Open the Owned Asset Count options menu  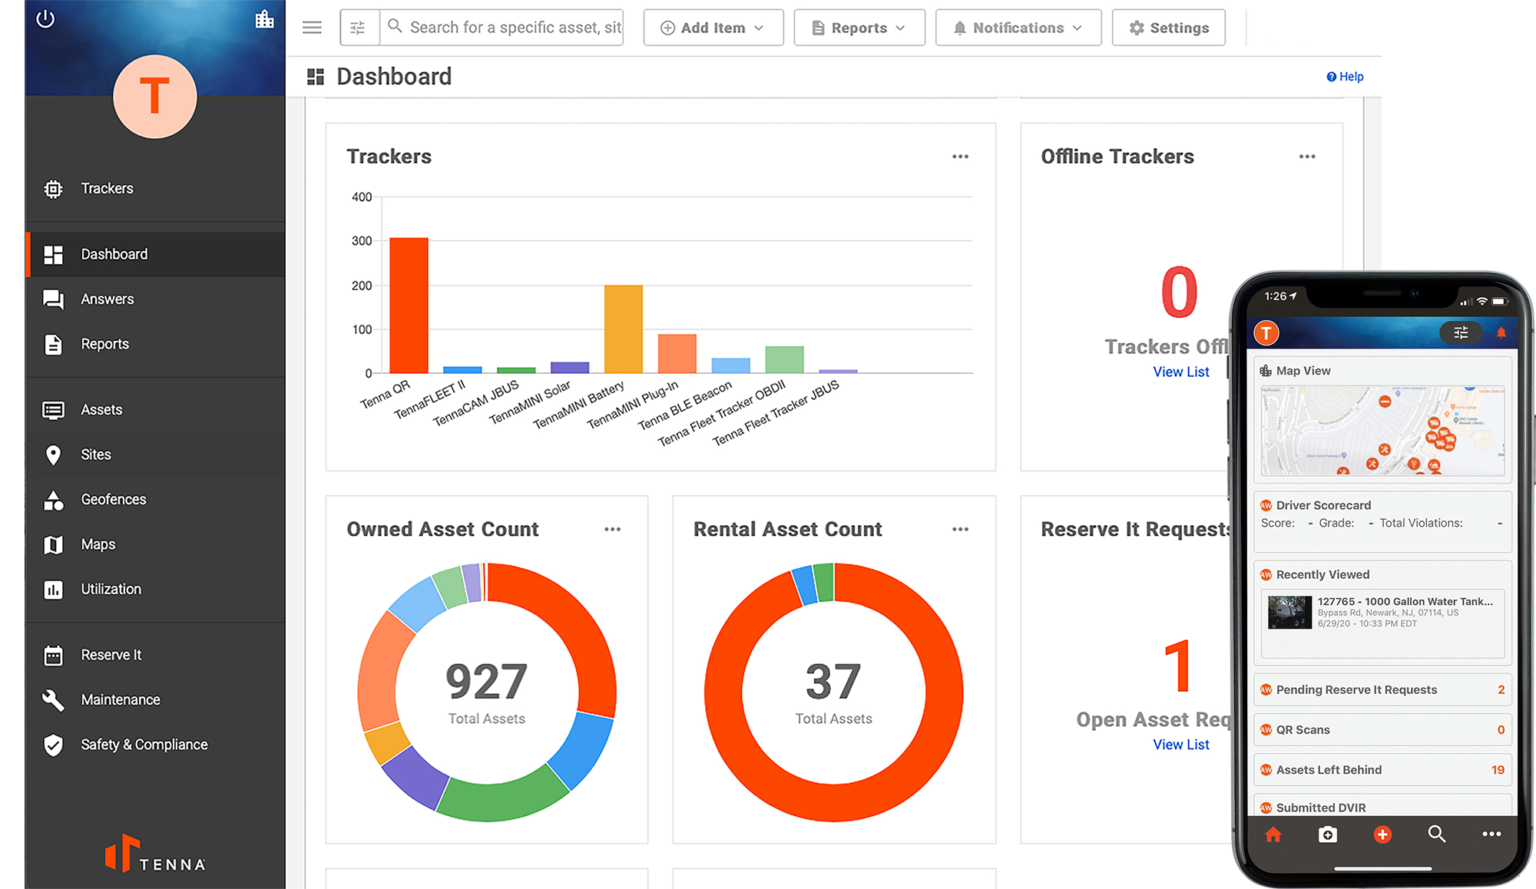(612, 529)
